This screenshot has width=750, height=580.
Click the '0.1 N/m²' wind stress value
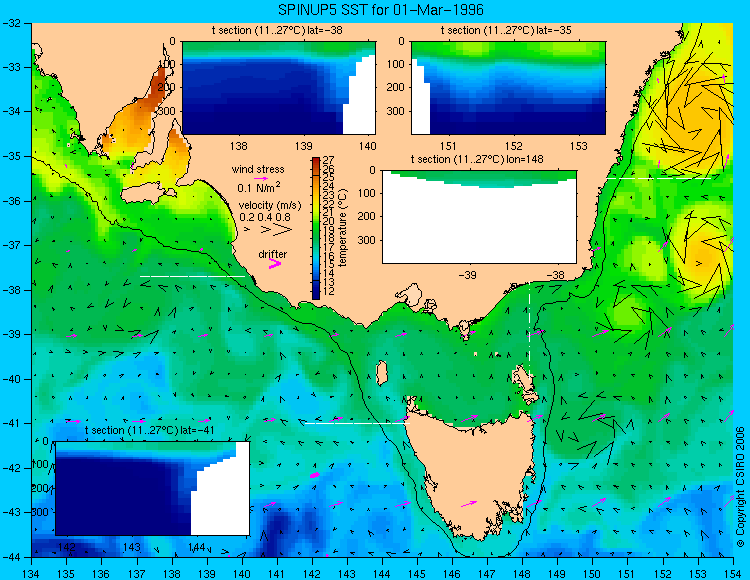tap(259, 187)
